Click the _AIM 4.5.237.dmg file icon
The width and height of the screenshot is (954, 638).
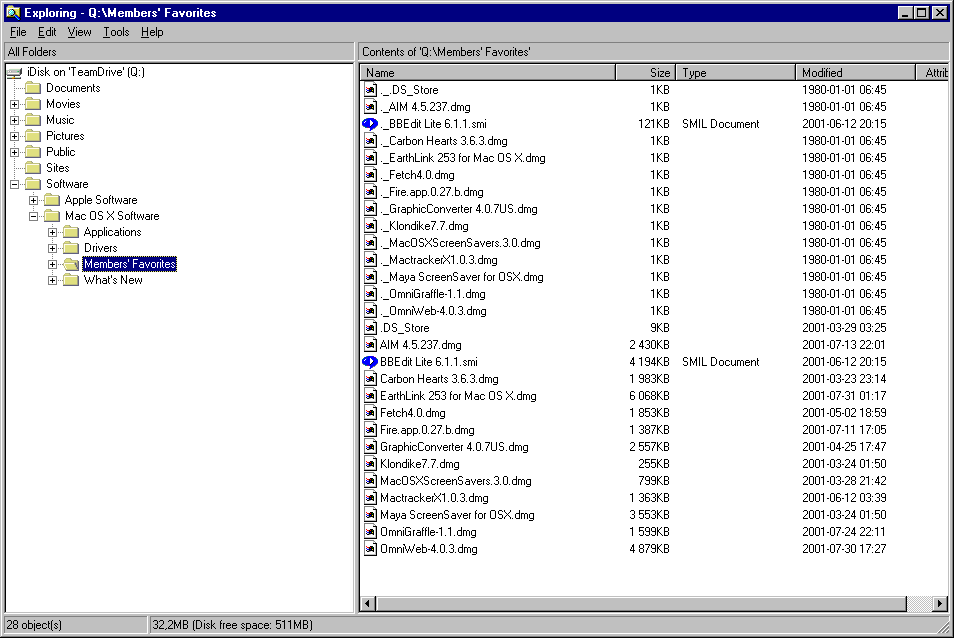point(370,107)
